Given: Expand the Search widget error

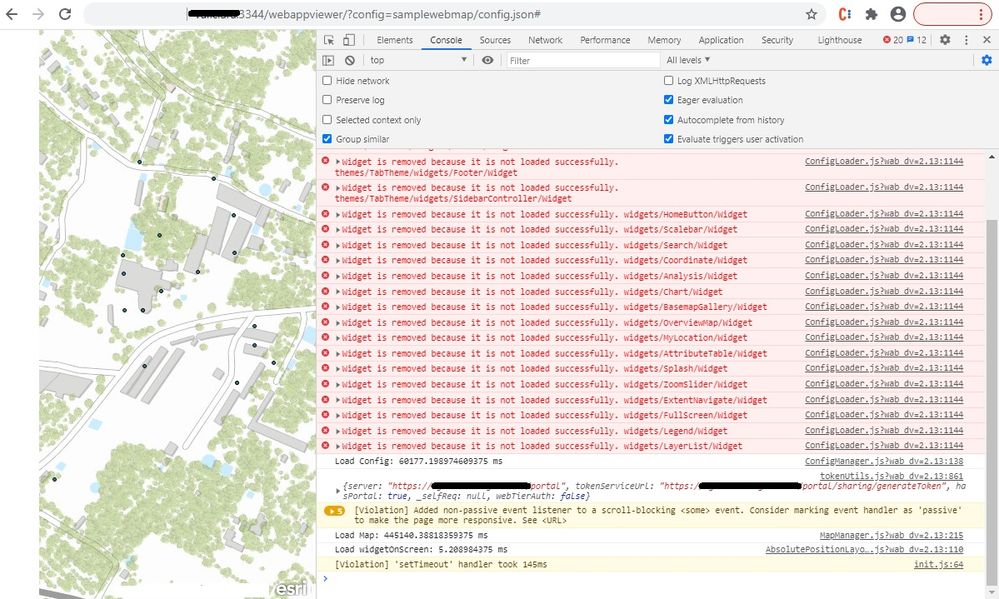Looking at the screenshot, I should point(338,245).
